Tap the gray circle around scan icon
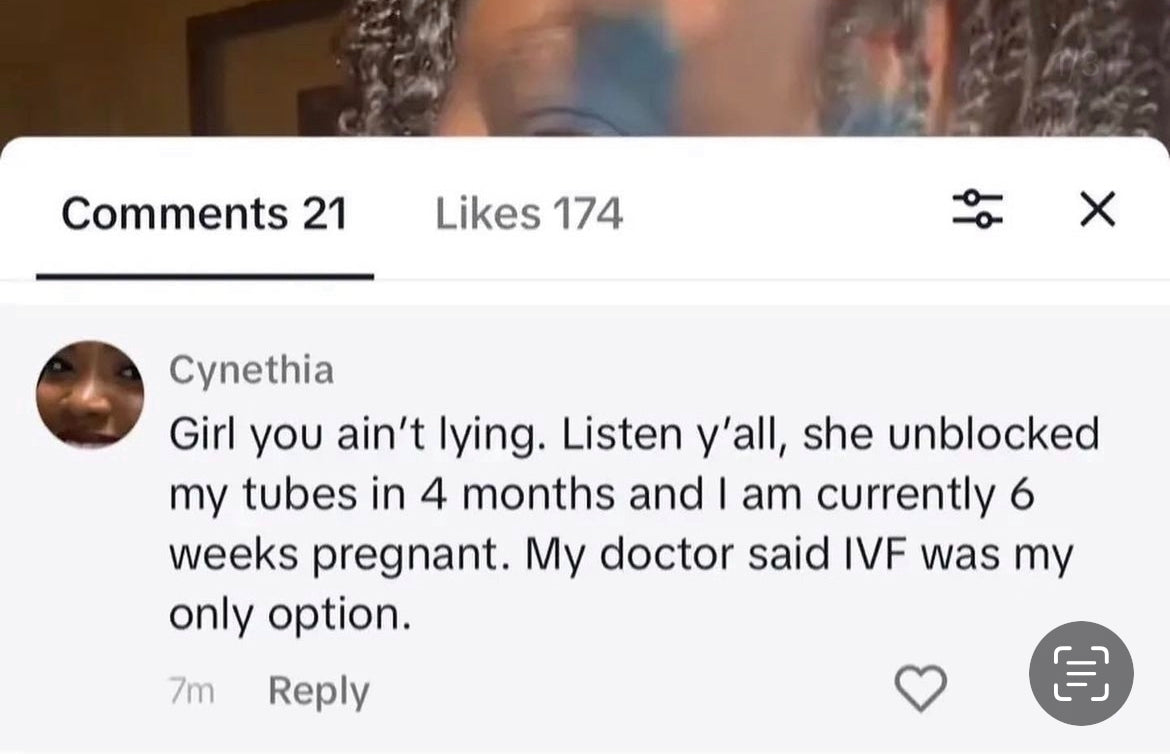This screenshot has width=1170, height=754. click(x=1081, y=673)
